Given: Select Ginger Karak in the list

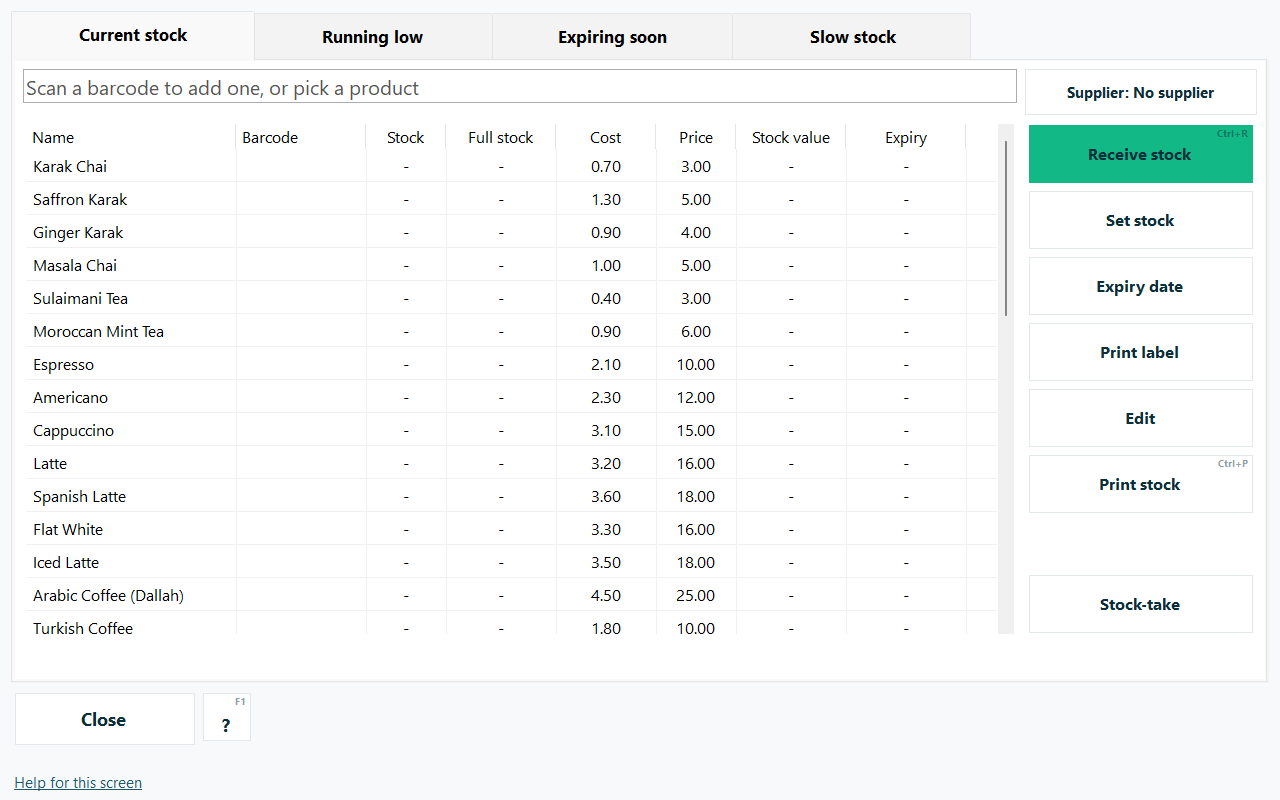Looking at the screenshot, I should [x=511, y=232].
